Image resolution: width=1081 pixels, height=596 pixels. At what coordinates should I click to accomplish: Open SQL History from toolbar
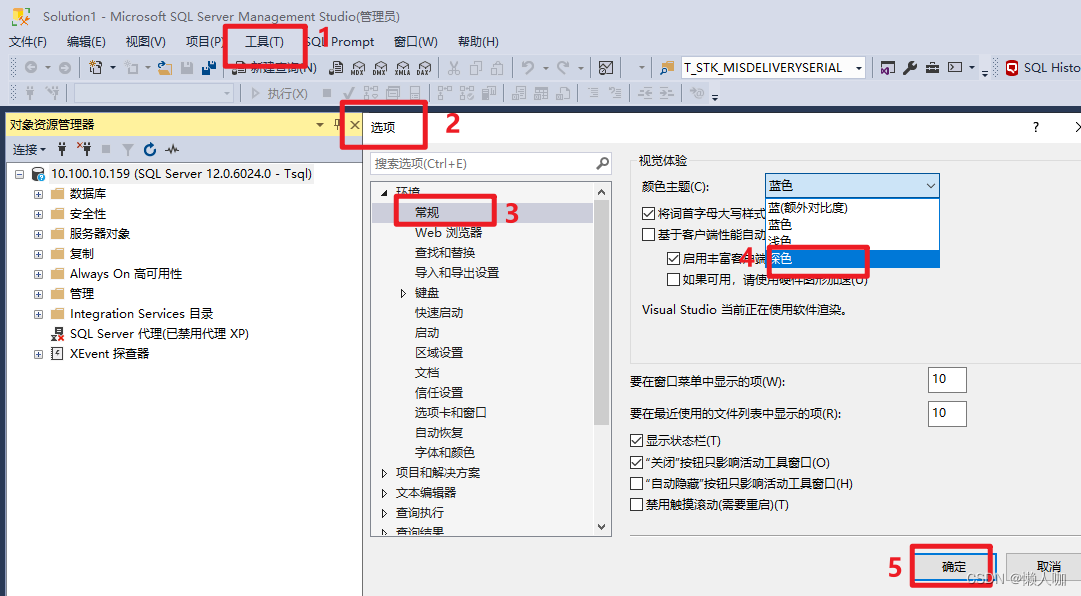1043,68
